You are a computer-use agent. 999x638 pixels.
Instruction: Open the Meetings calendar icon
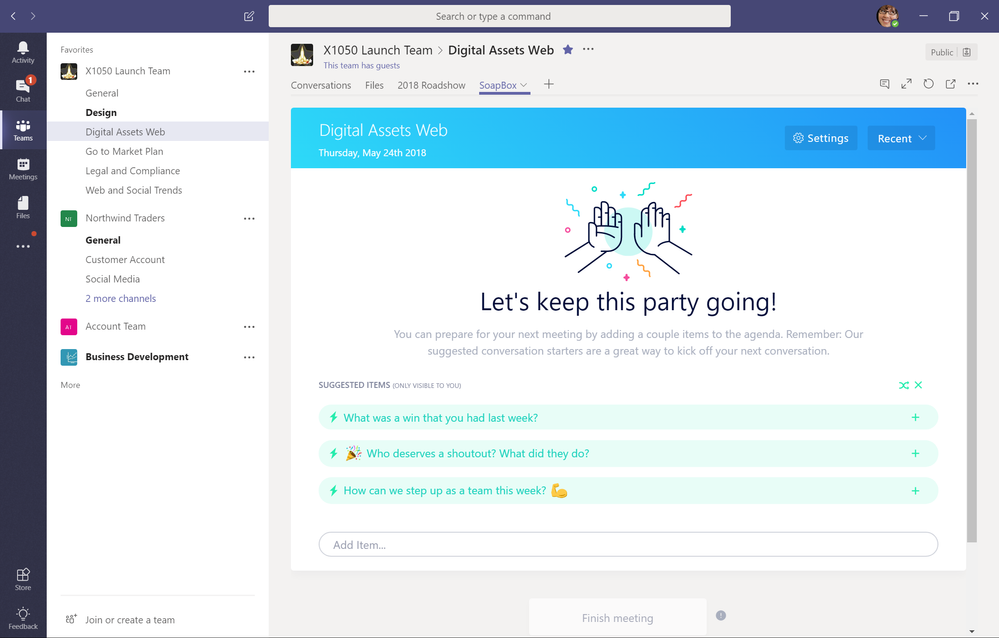23,168
